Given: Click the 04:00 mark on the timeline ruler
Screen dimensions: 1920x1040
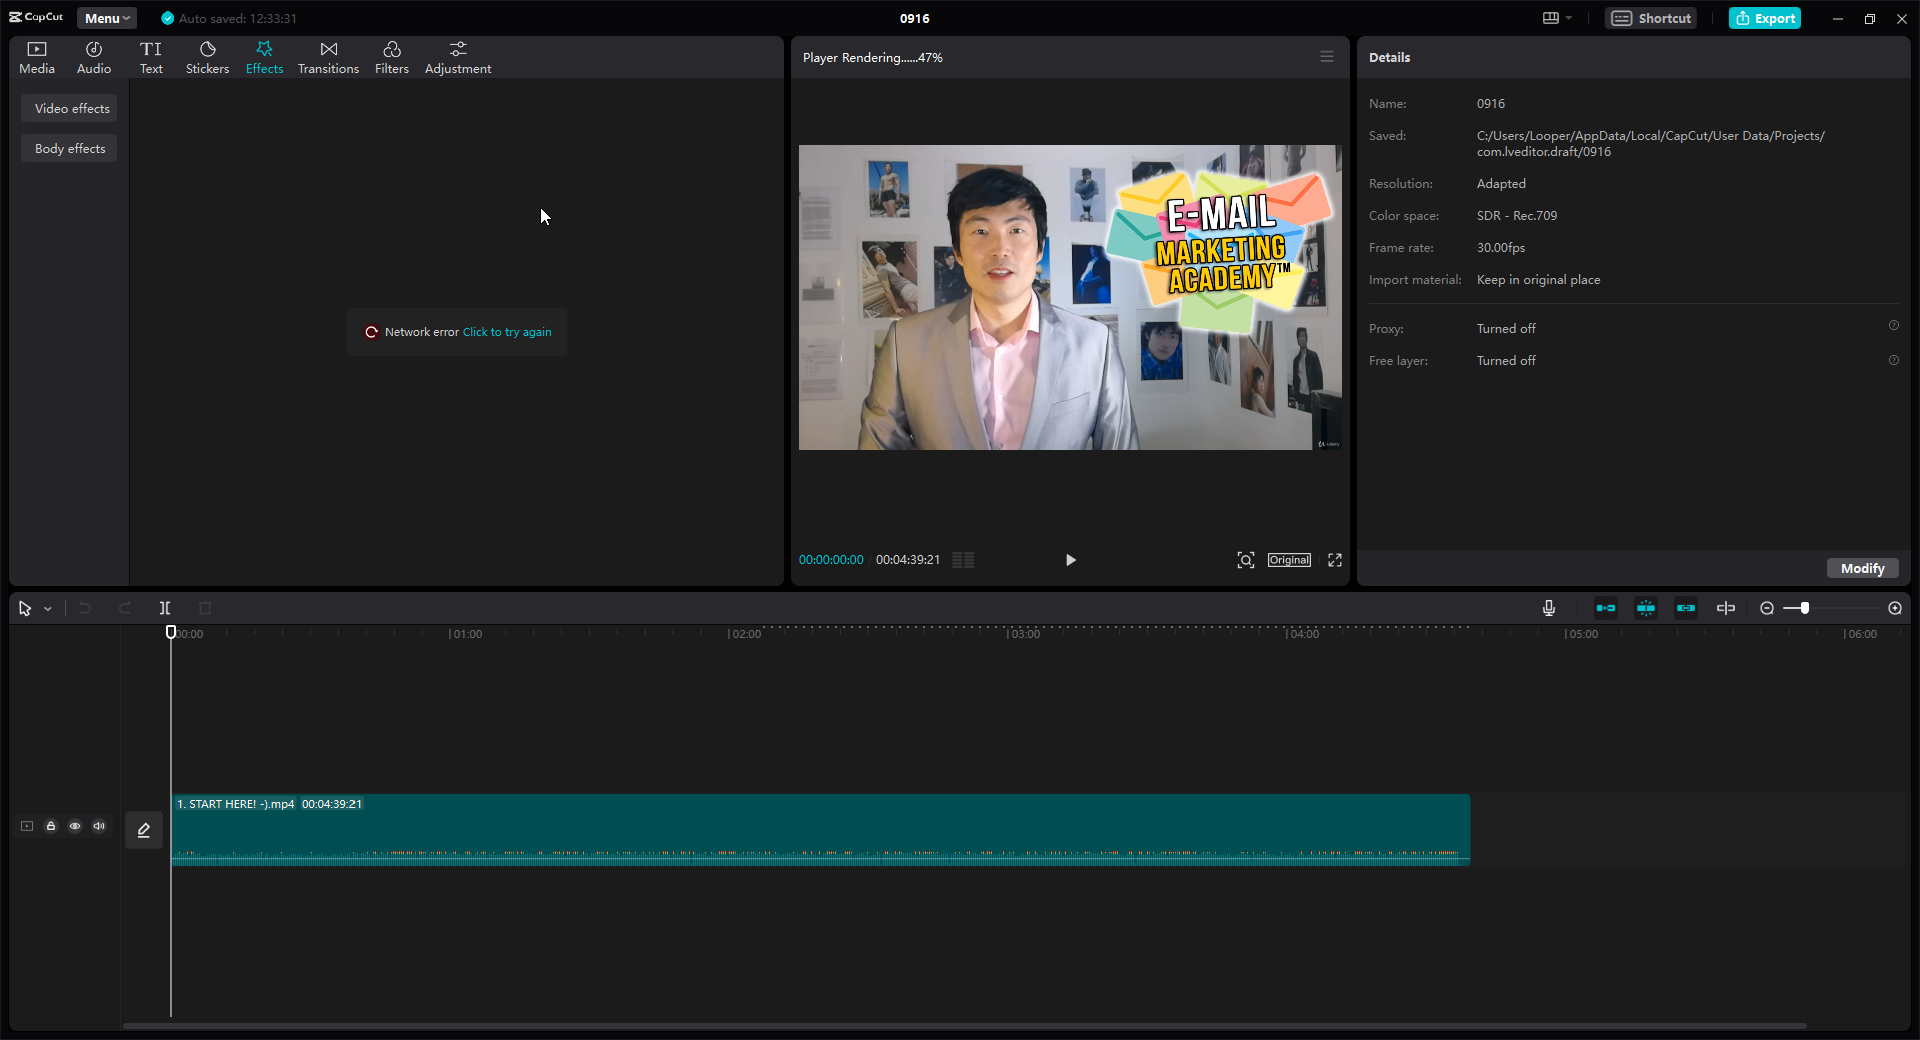Looking at the screenshot, I should pos(1303,634).
